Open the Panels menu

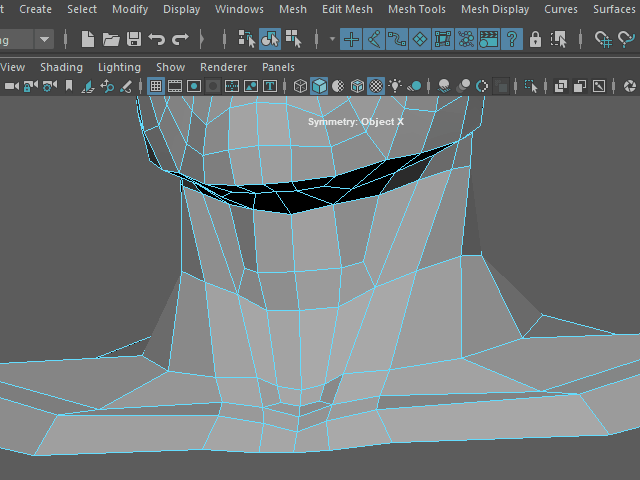point(278,67)
